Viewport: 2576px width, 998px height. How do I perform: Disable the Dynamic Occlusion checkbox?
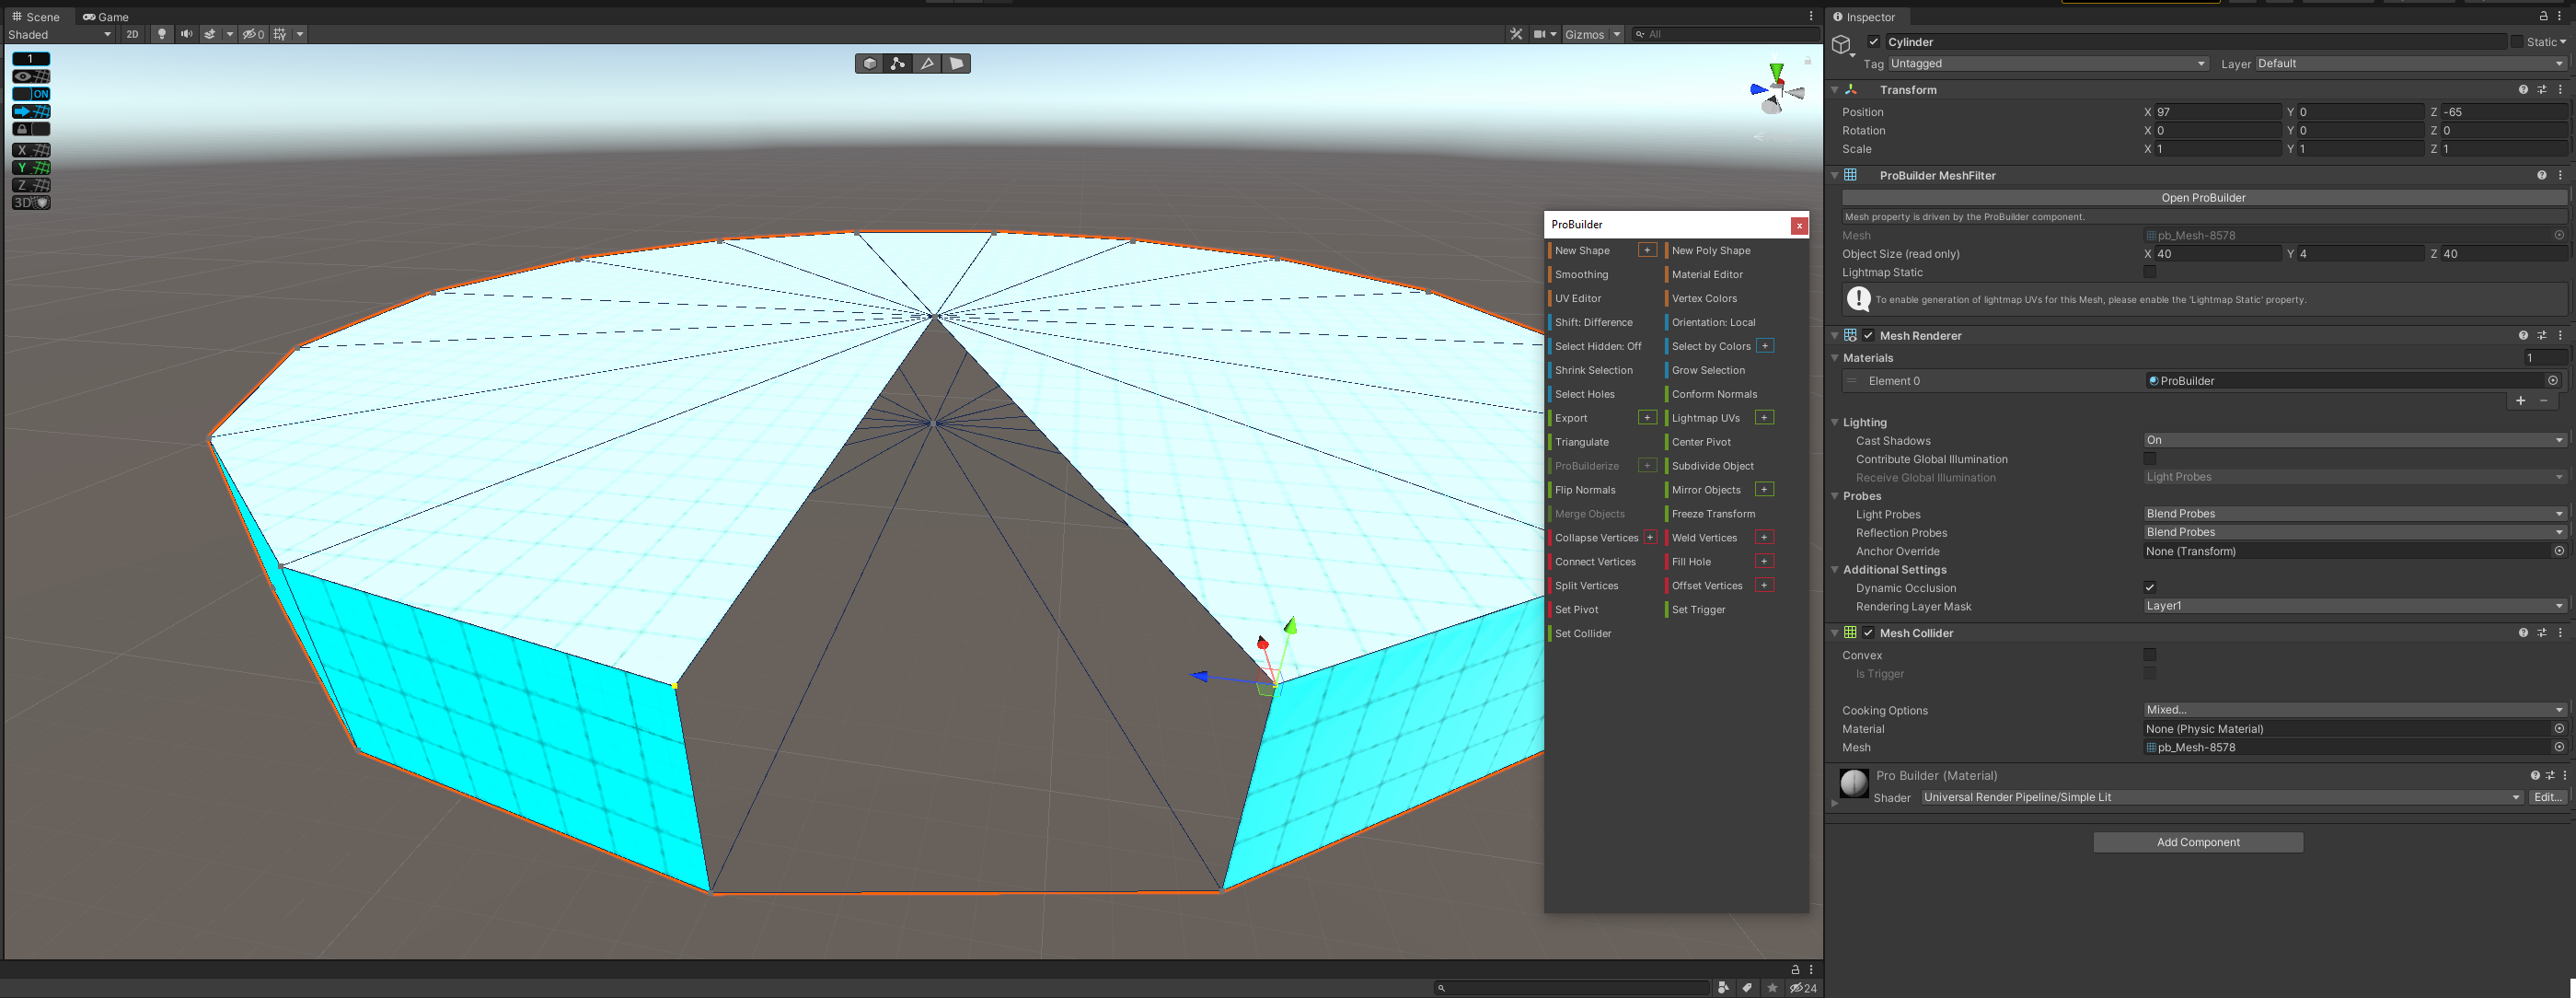[x=2149, y=587]
